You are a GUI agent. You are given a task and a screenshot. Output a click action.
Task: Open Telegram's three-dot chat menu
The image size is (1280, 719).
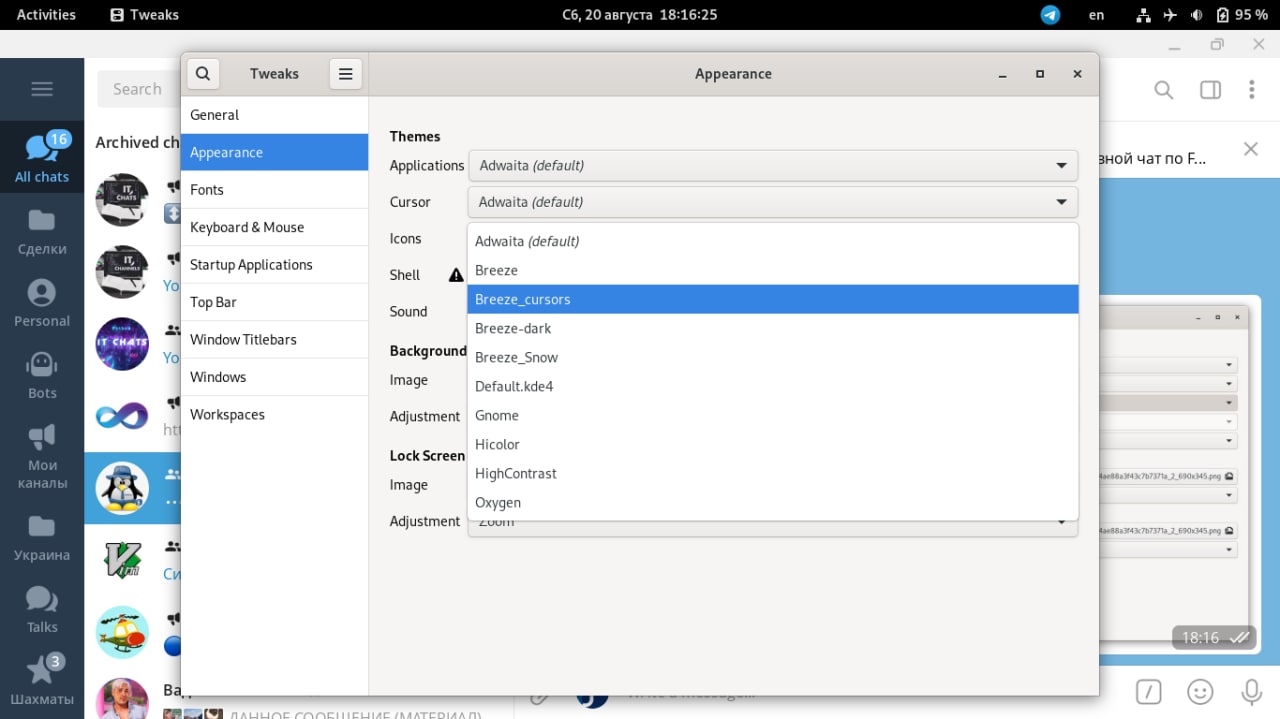(x=1252, y=90)
